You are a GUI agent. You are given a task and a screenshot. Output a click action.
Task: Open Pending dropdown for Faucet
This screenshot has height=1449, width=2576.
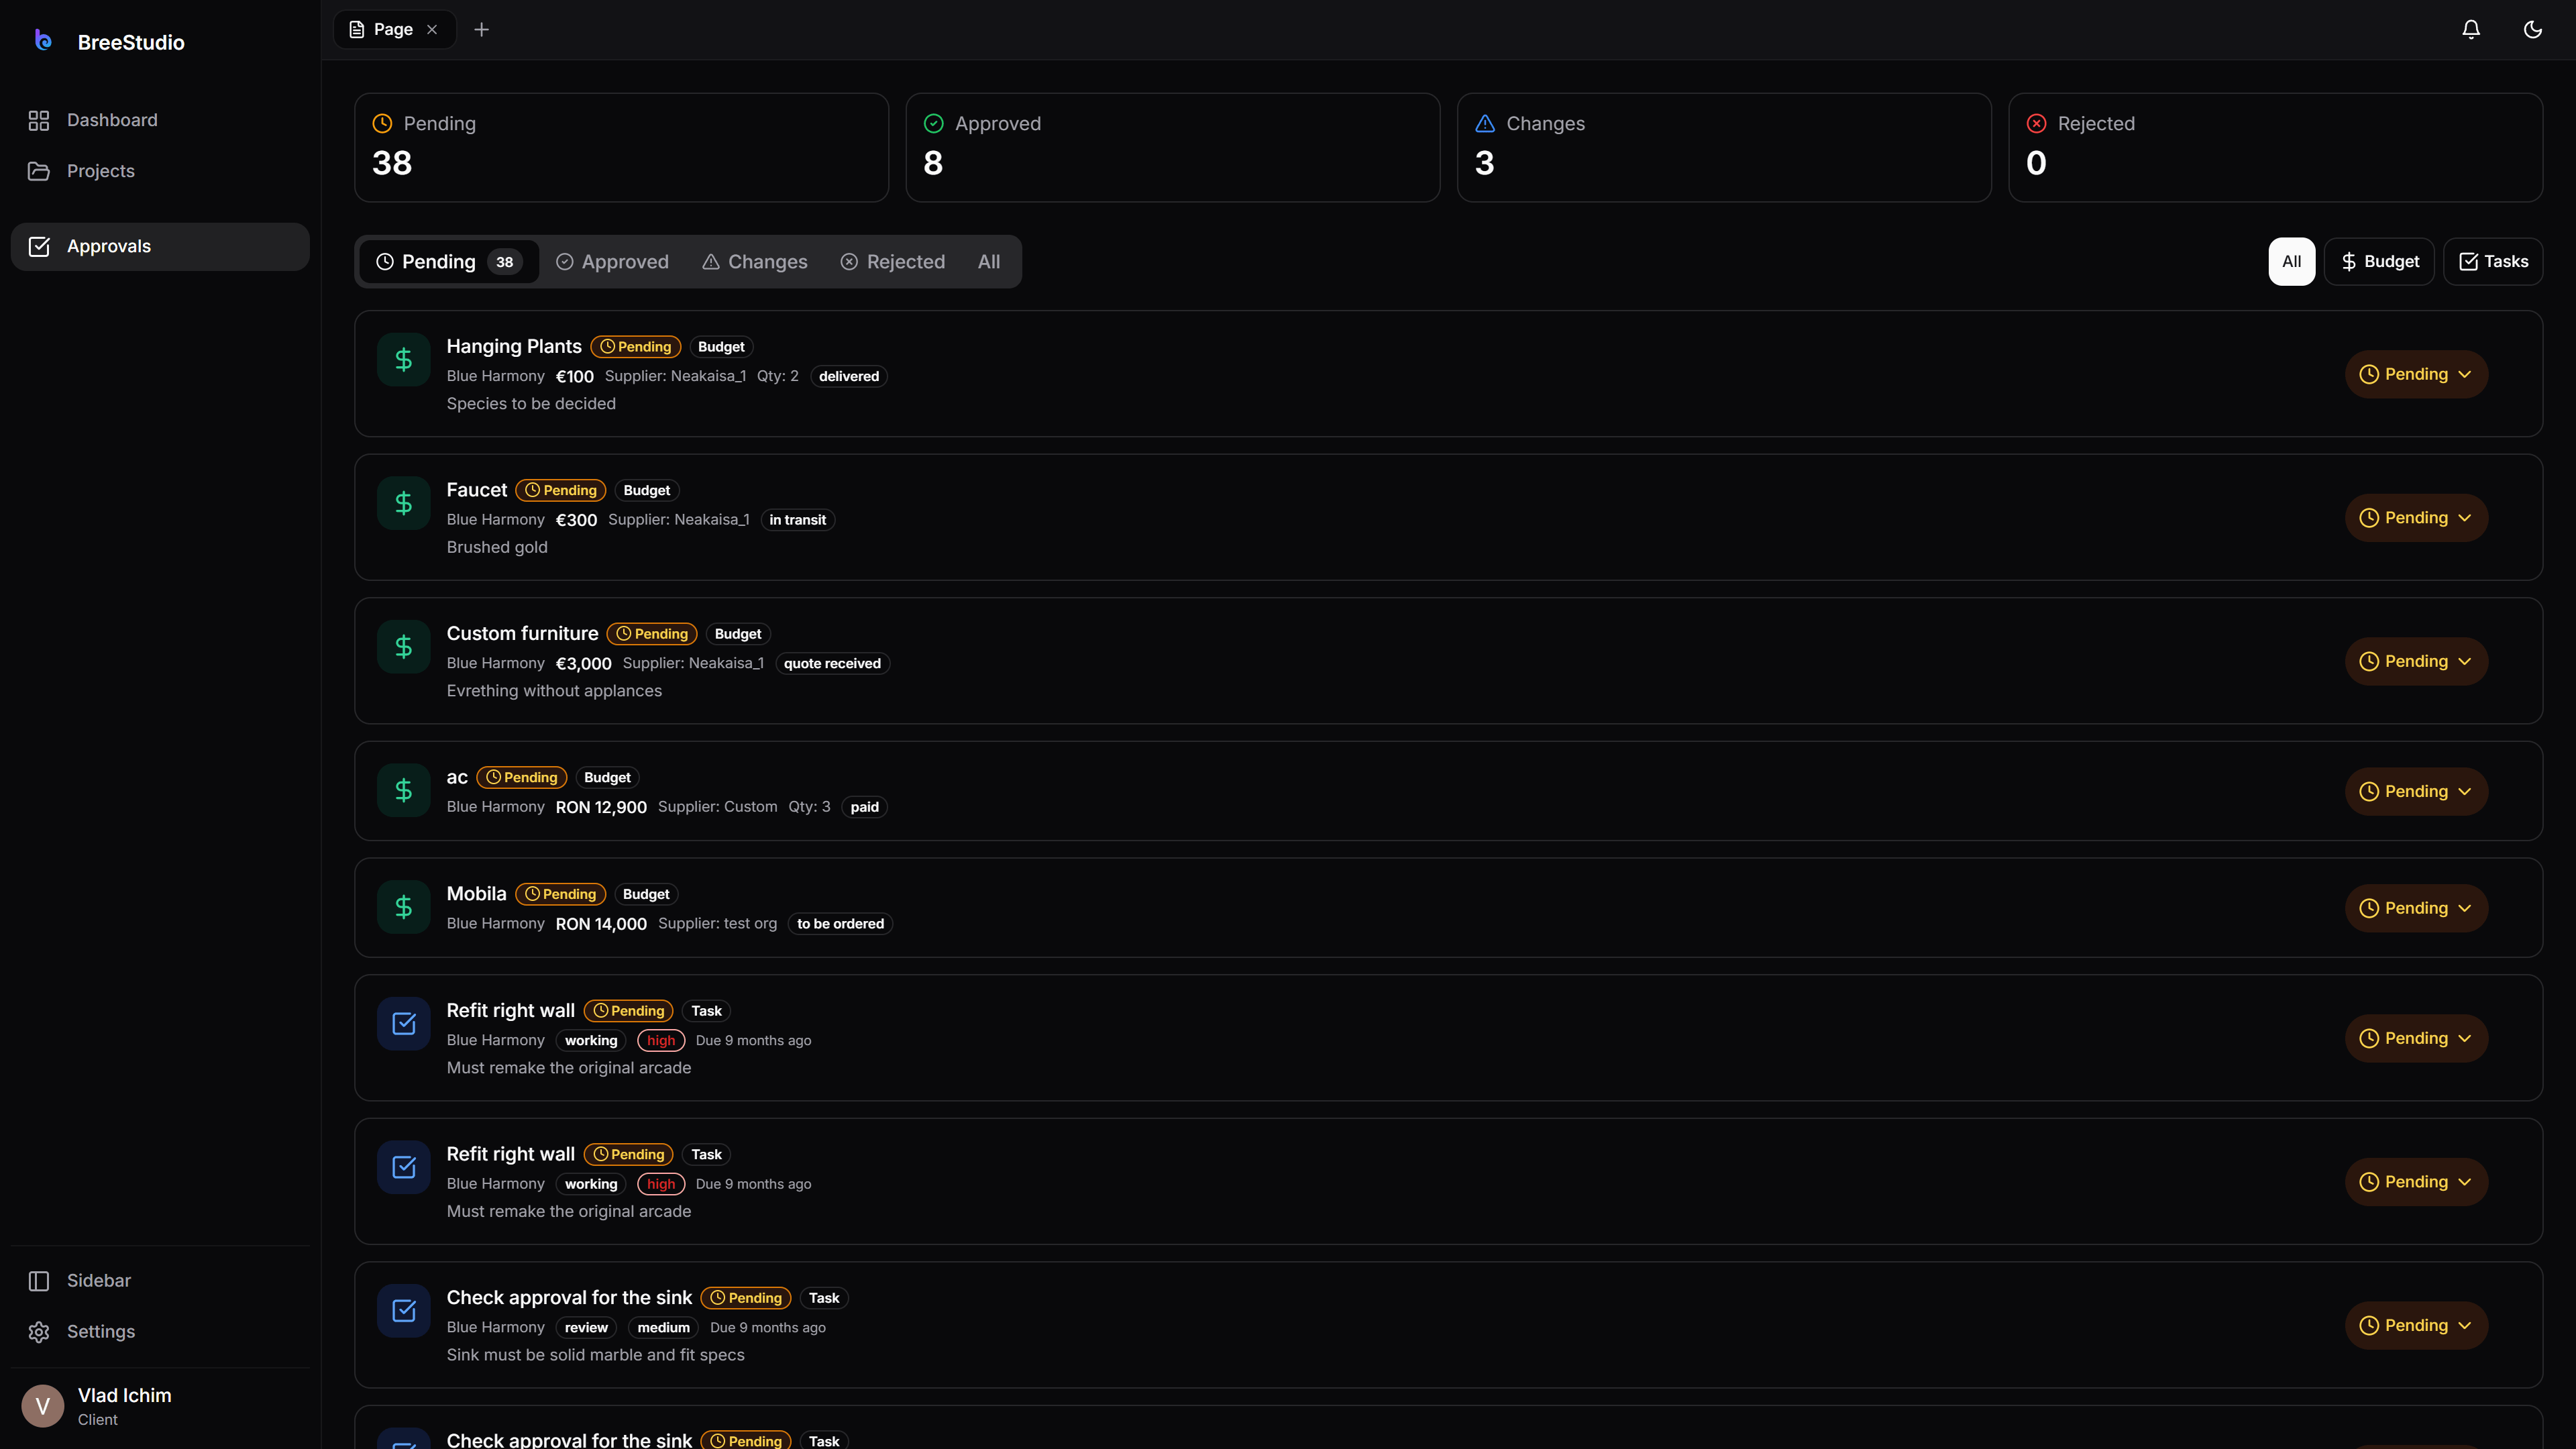[x=2416, y=518]
